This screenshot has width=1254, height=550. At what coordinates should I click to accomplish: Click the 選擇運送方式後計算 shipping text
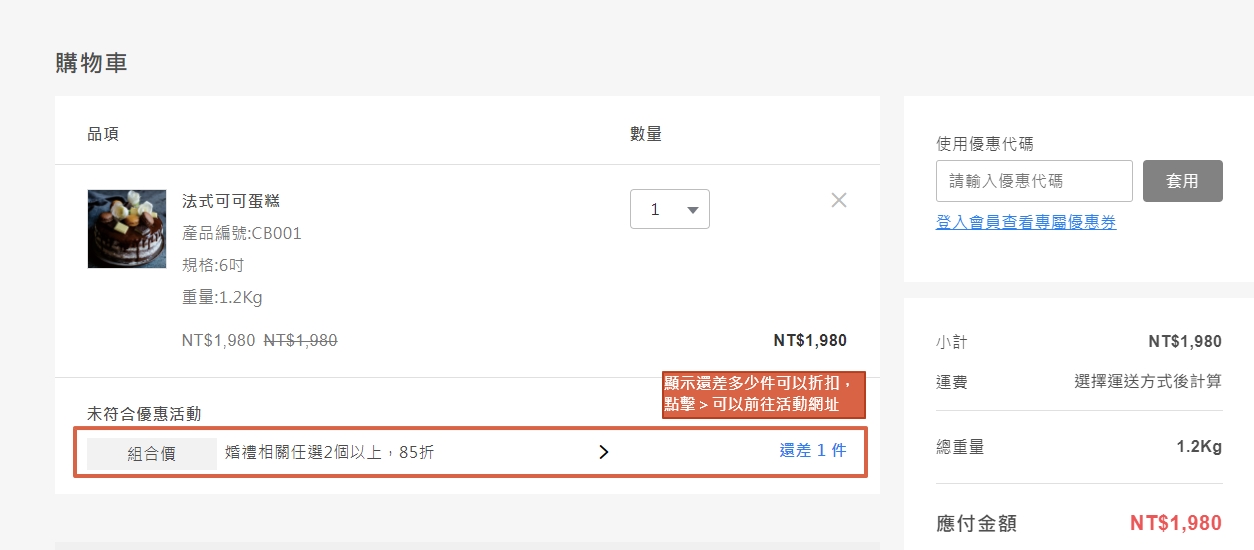tap(1147, 382)
